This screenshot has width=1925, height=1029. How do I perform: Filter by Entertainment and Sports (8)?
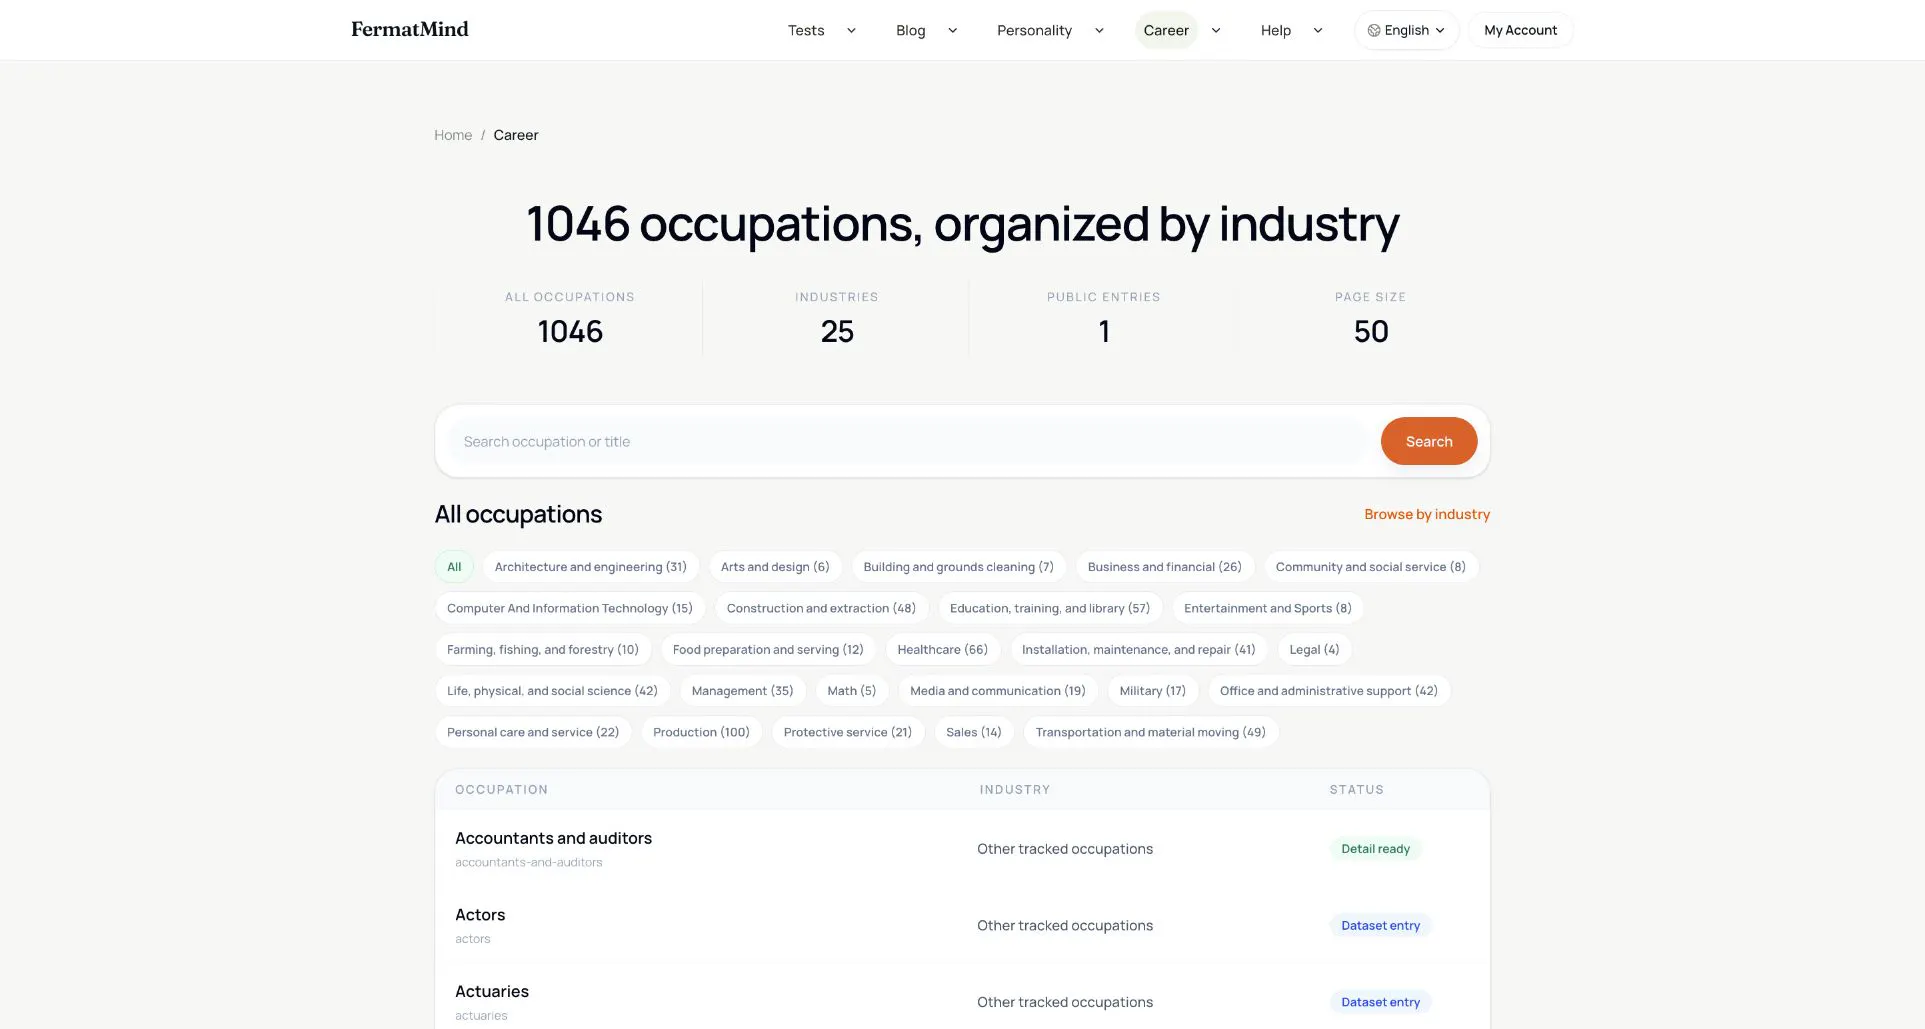[x=1268, y=608]
